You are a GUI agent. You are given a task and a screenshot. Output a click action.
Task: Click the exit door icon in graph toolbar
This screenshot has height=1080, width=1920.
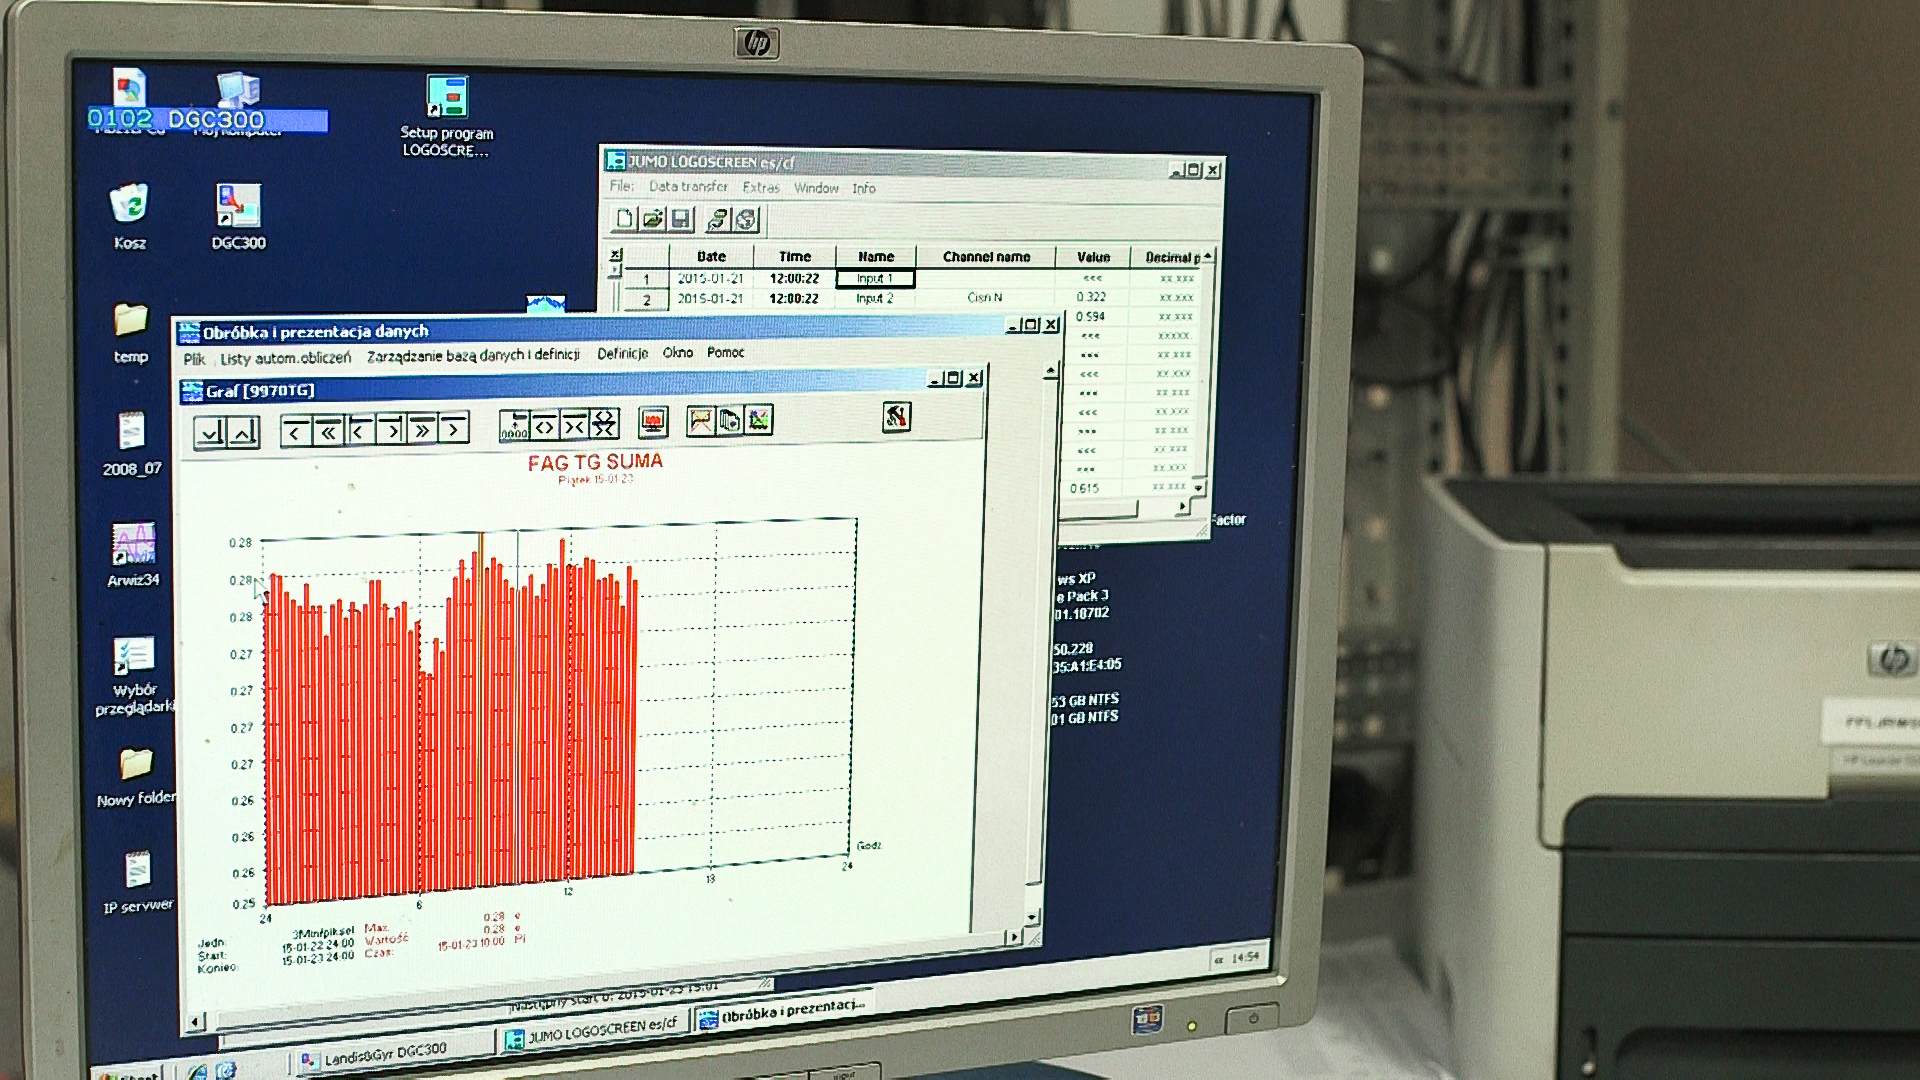pos(896,417)
